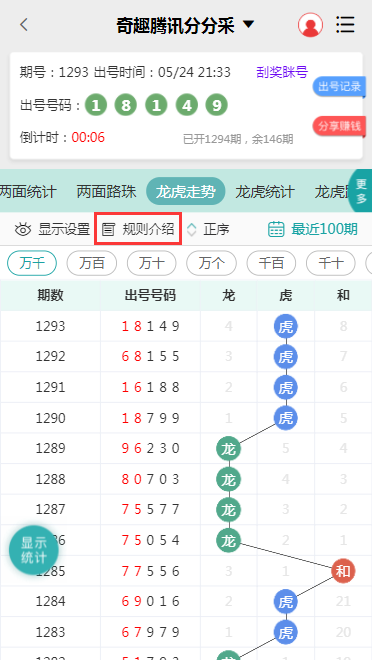Select the 万百 position filter
This screenshot has height=660, width=372.
(x=91, y=263)
